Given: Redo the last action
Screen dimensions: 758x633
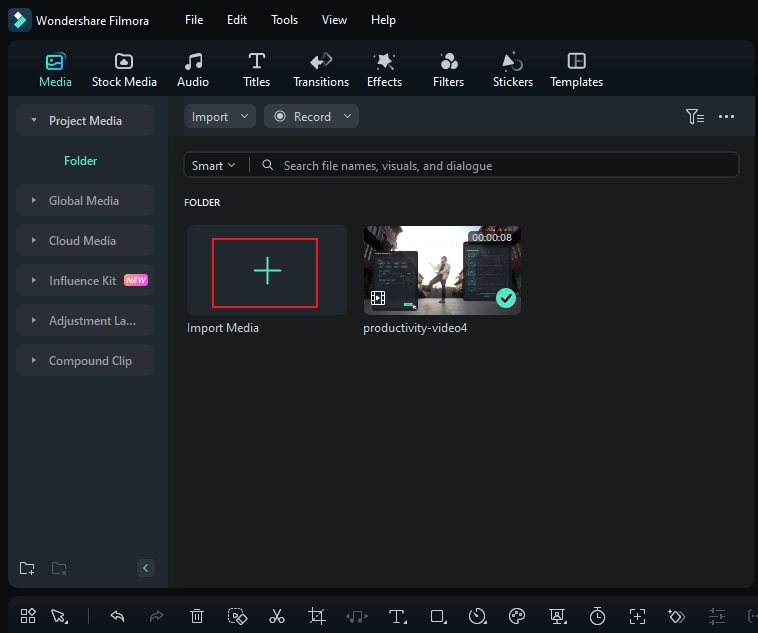Looking at the screenshot, I should [157, 616].
